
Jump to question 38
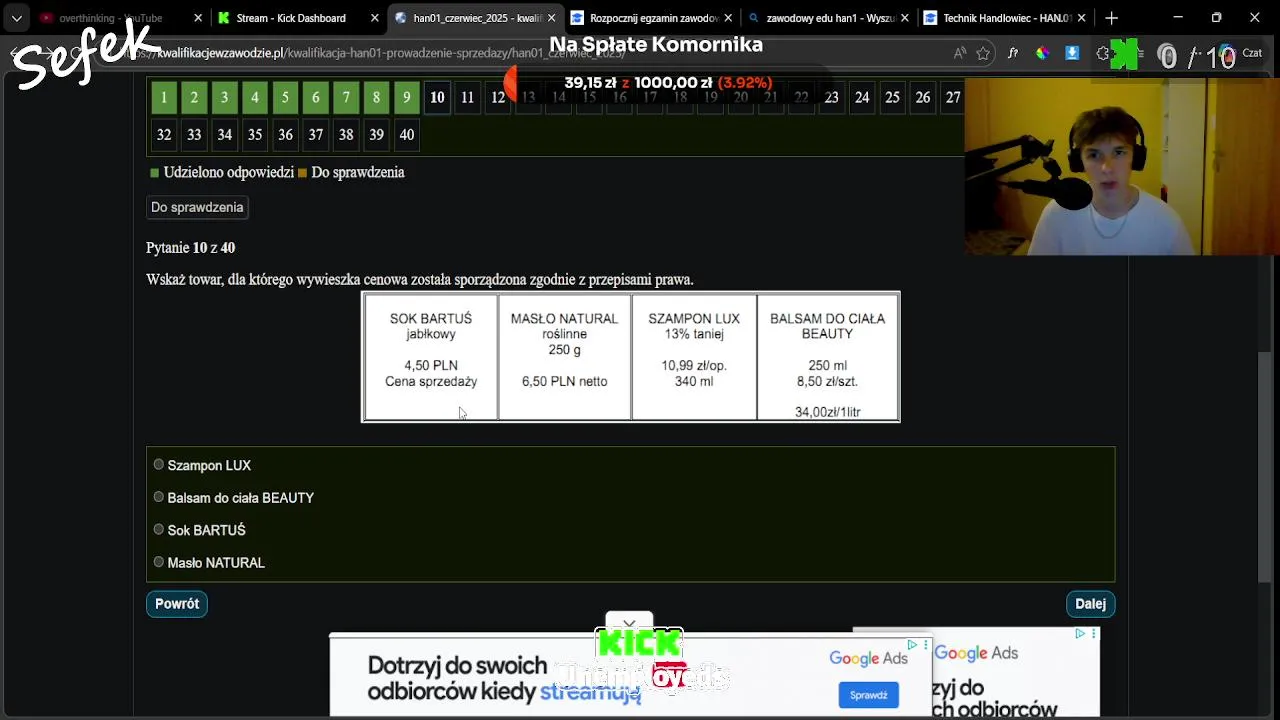pos(346,134)
